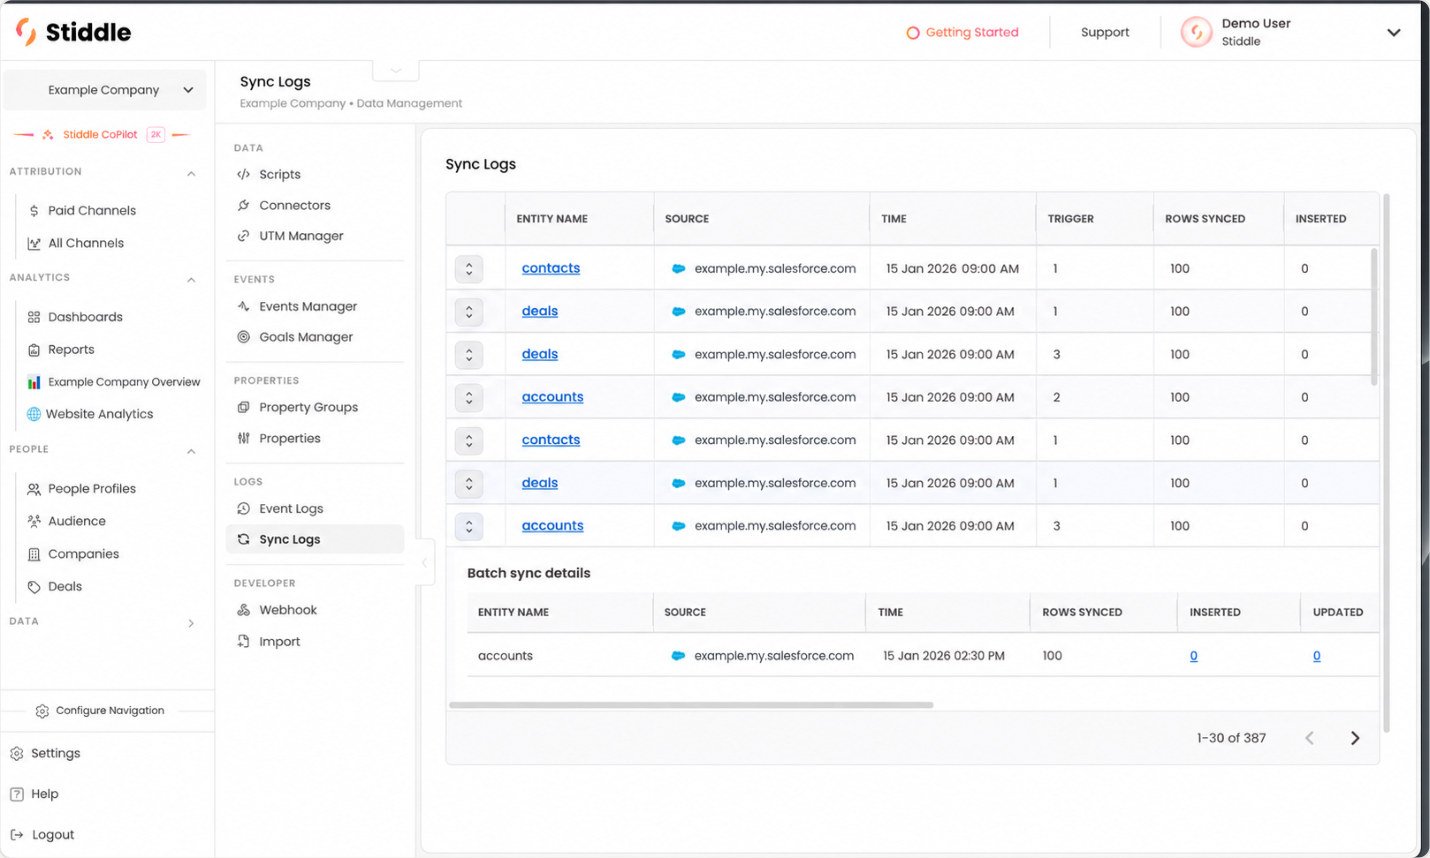Open Scripts from the Data section

click(x=279, y=174)
